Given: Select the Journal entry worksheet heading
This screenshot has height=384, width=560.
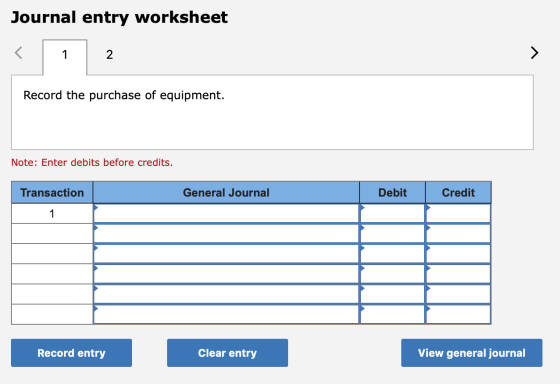Looking at the screenshot, I should (x=119, y=17).
